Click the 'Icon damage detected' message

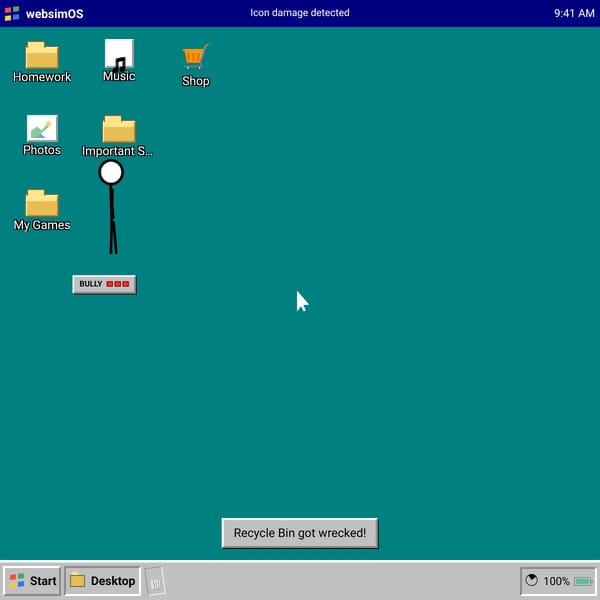point(300,13)
